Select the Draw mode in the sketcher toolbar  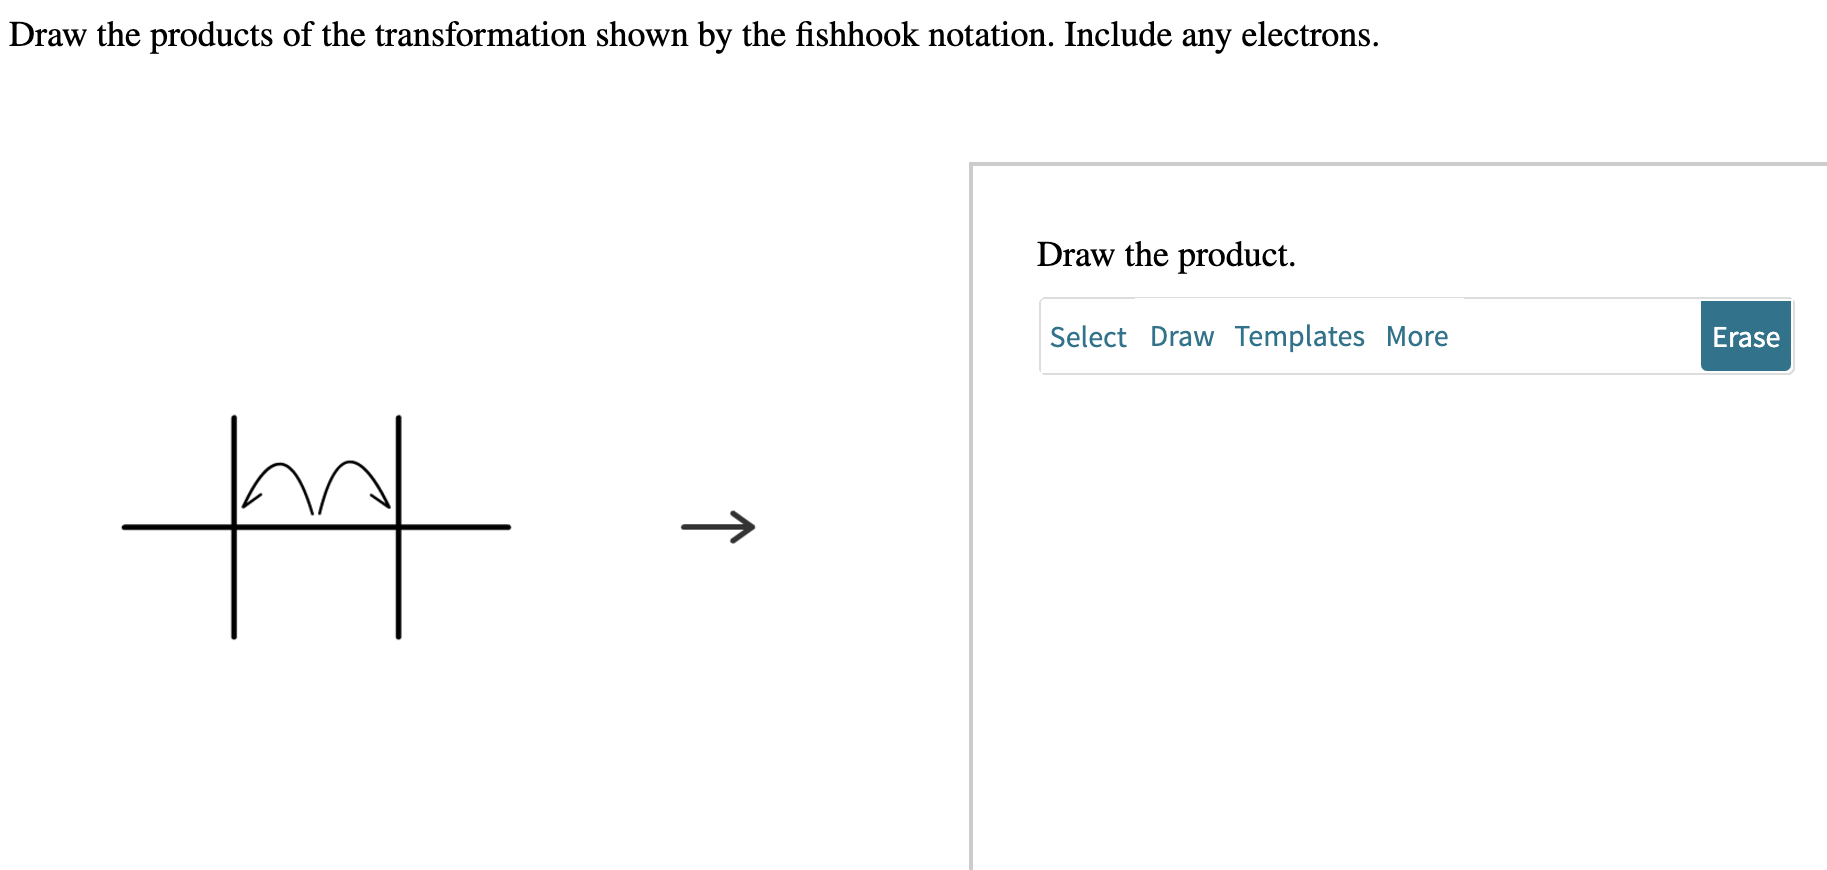pos(1181,336)
